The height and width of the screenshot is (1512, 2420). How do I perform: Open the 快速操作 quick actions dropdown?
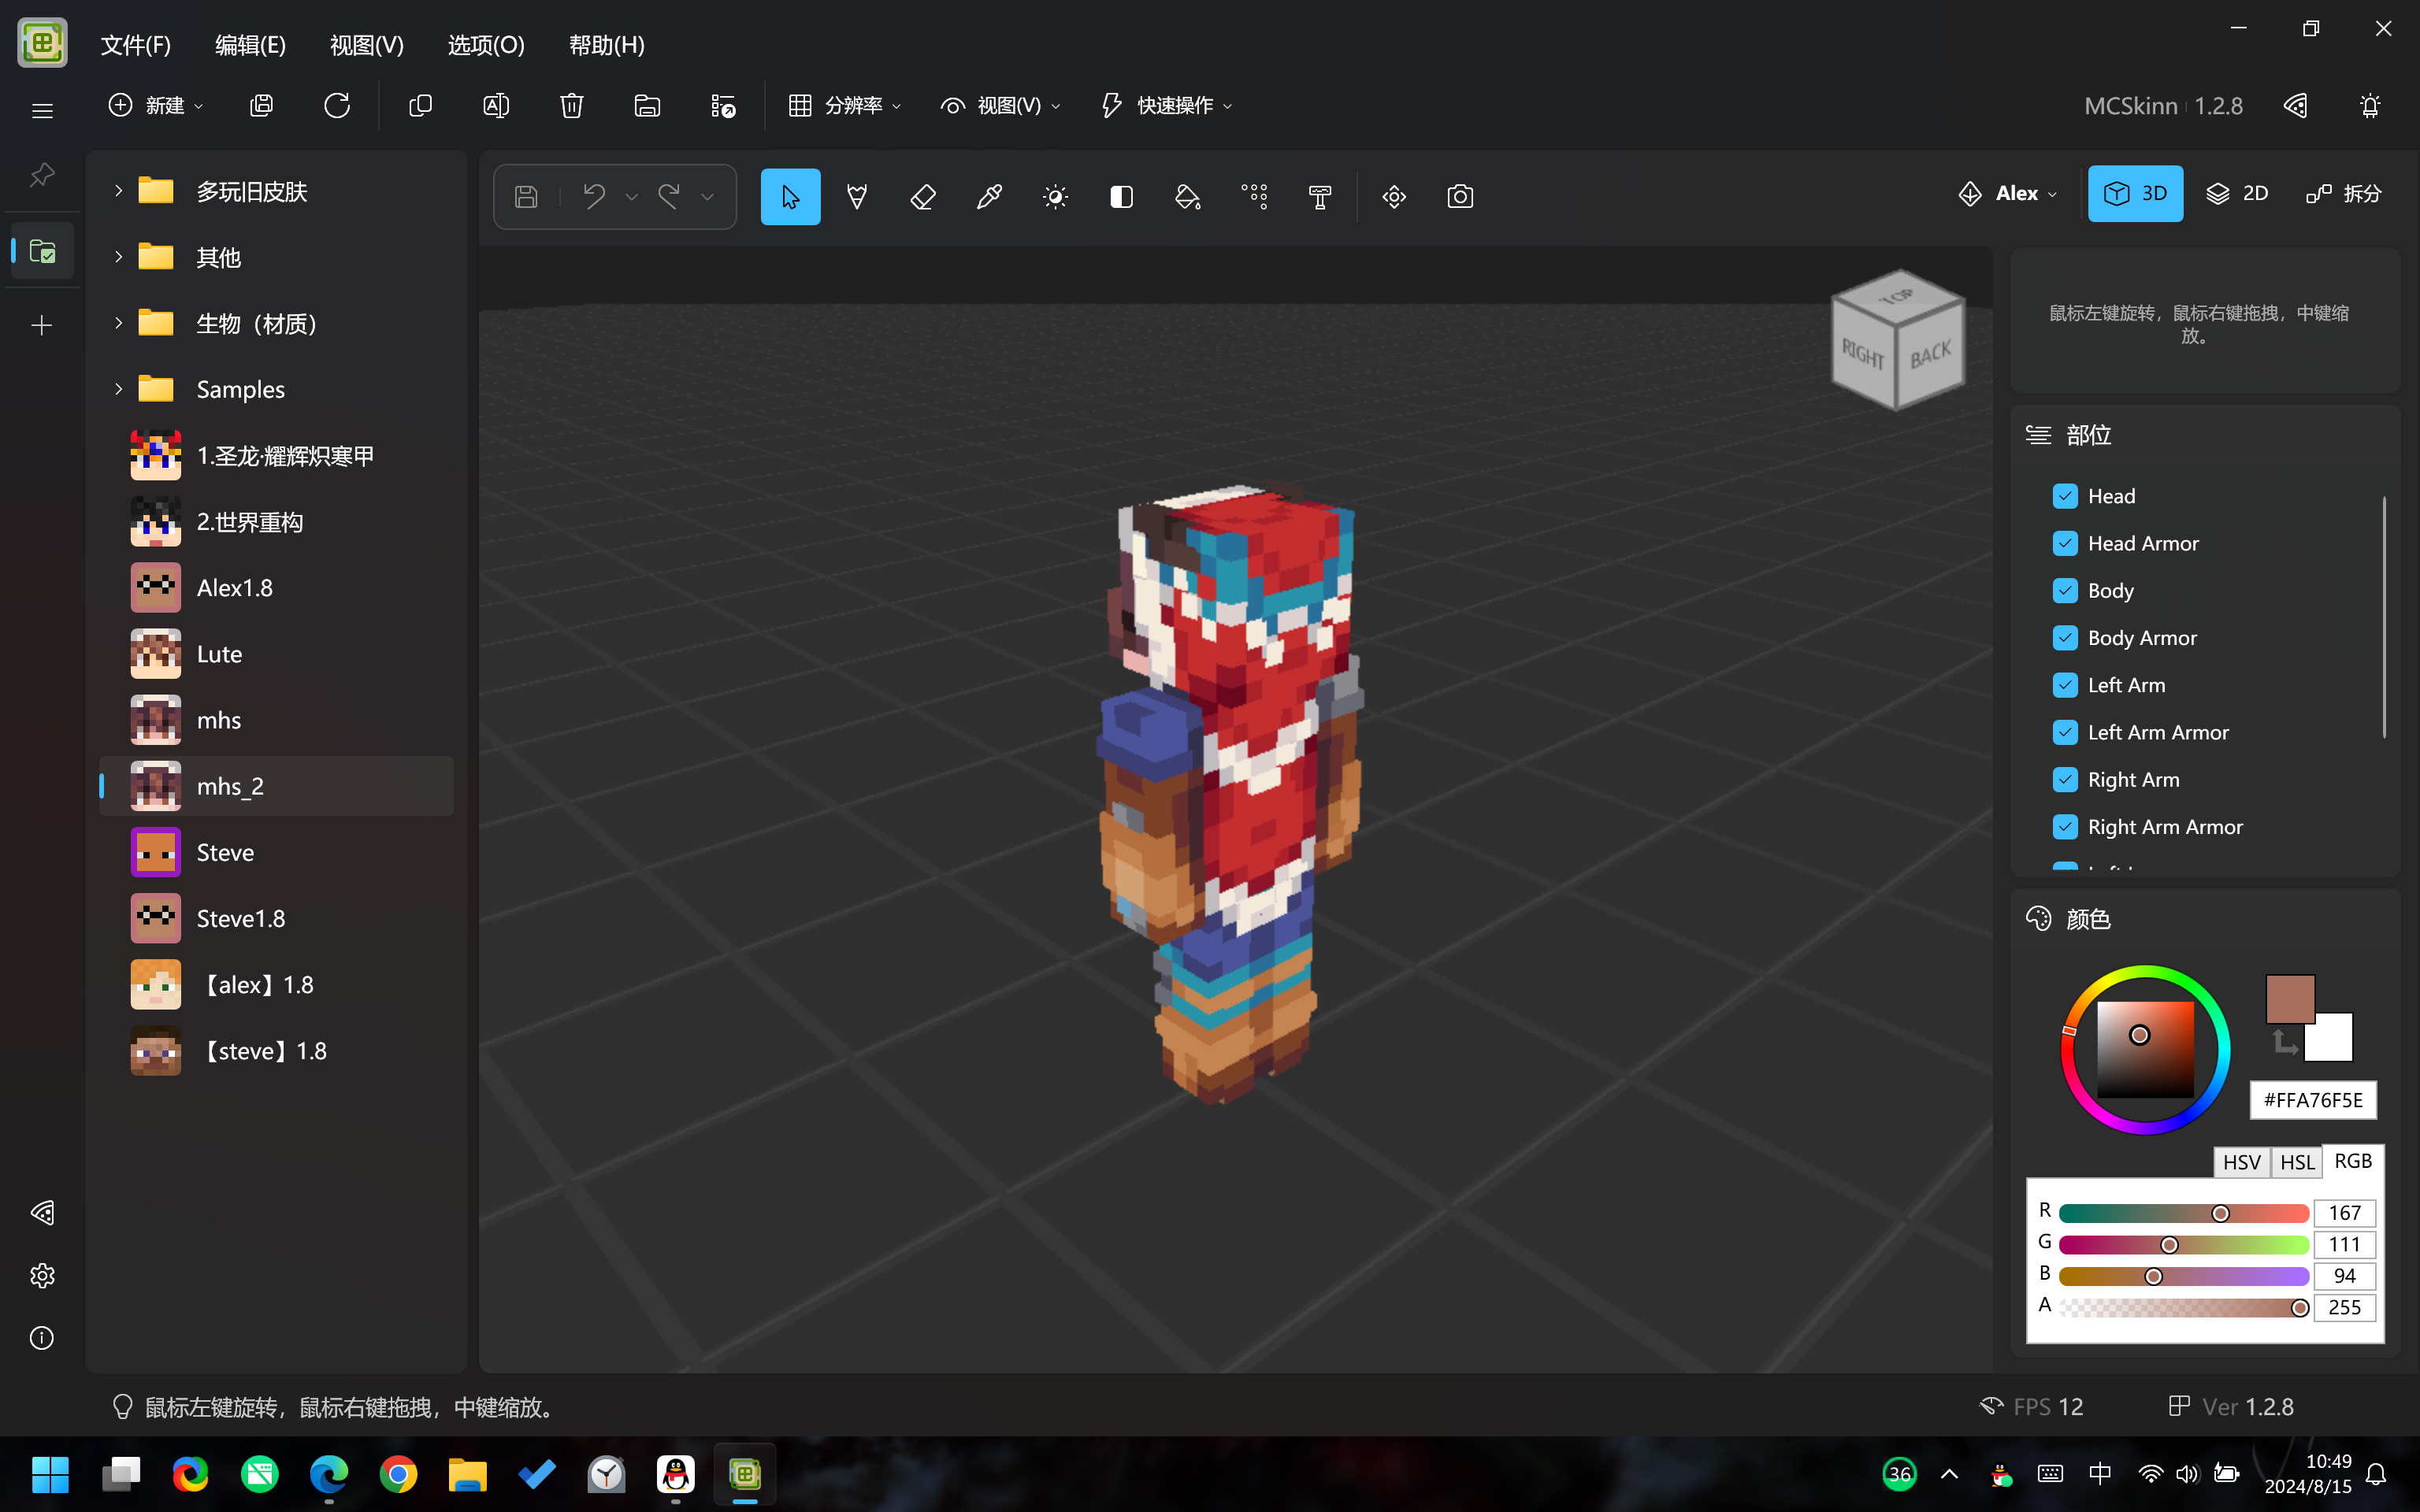(x=1166, y=106)
